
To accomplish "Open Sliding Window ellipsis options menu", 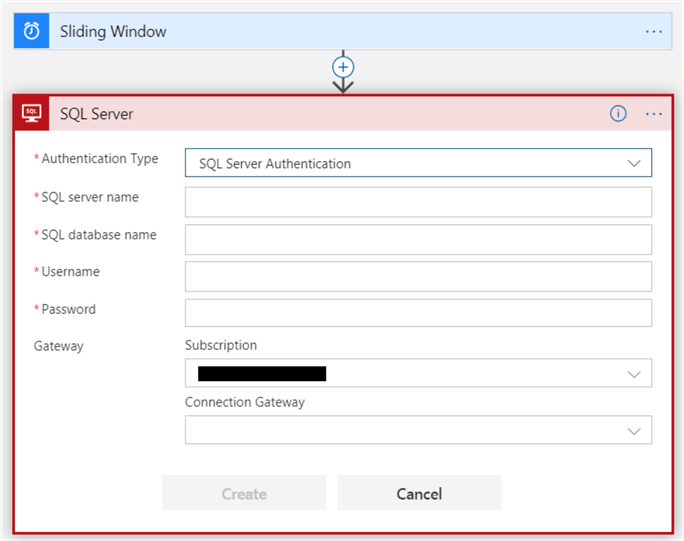I will [x=653, y=31].
